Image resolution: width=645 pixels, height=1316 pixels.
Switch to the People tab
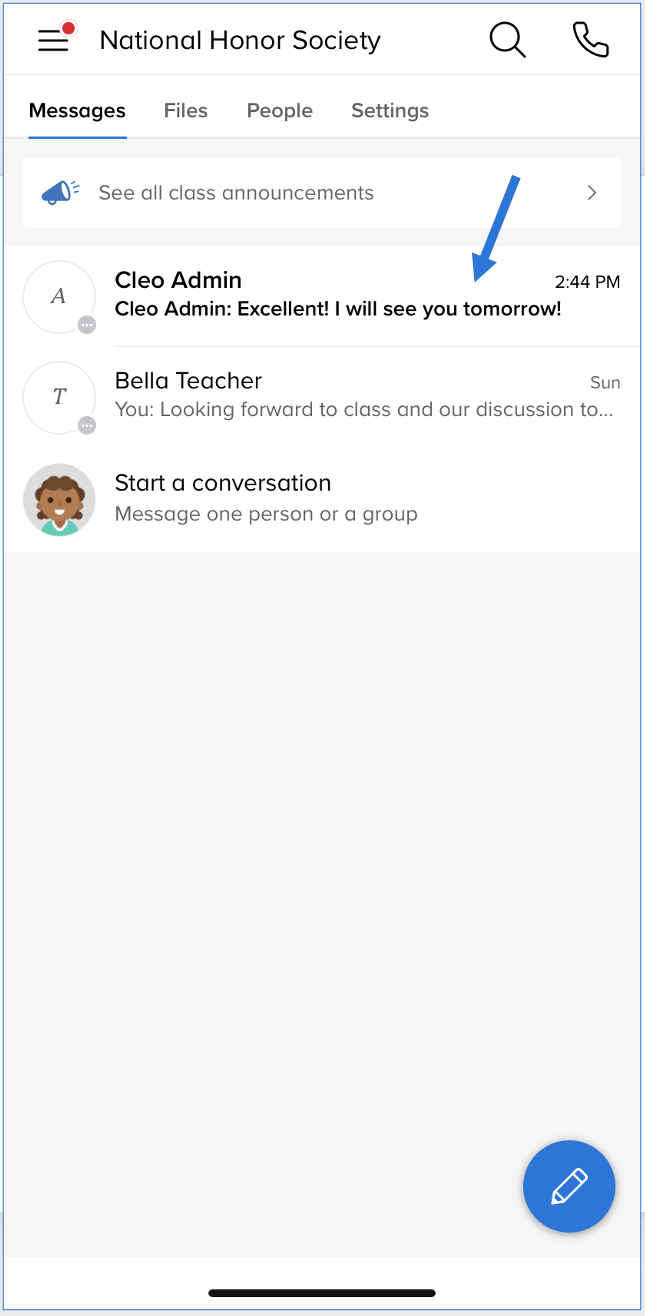click(x=280, y=111)
